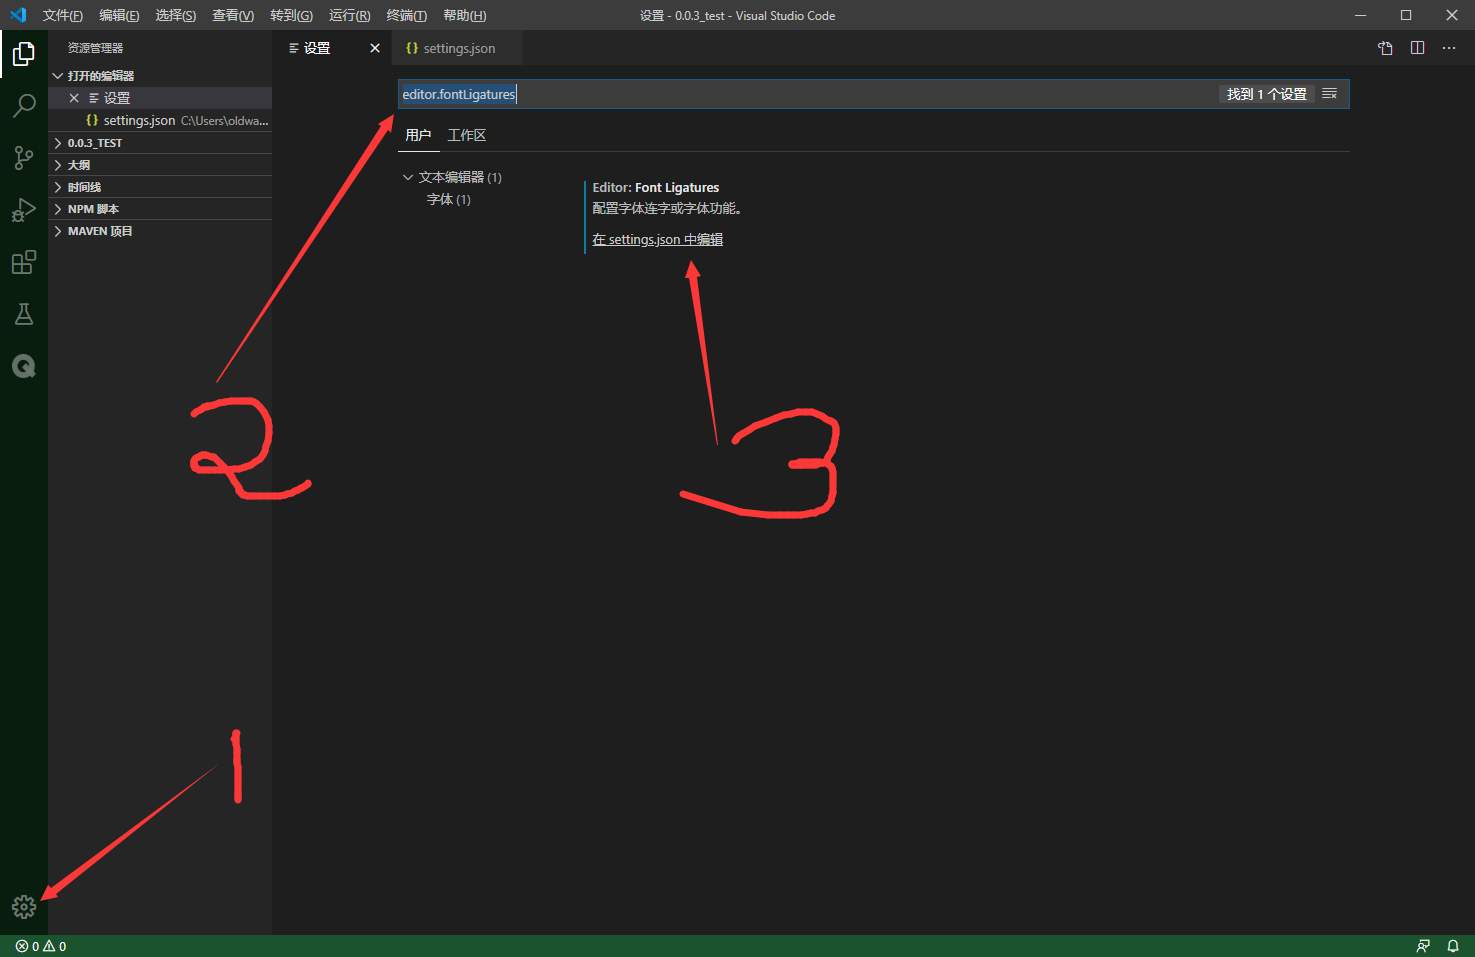Select 设置 entry in open editors
The image size is (1475, 957).
pos(160,98)
